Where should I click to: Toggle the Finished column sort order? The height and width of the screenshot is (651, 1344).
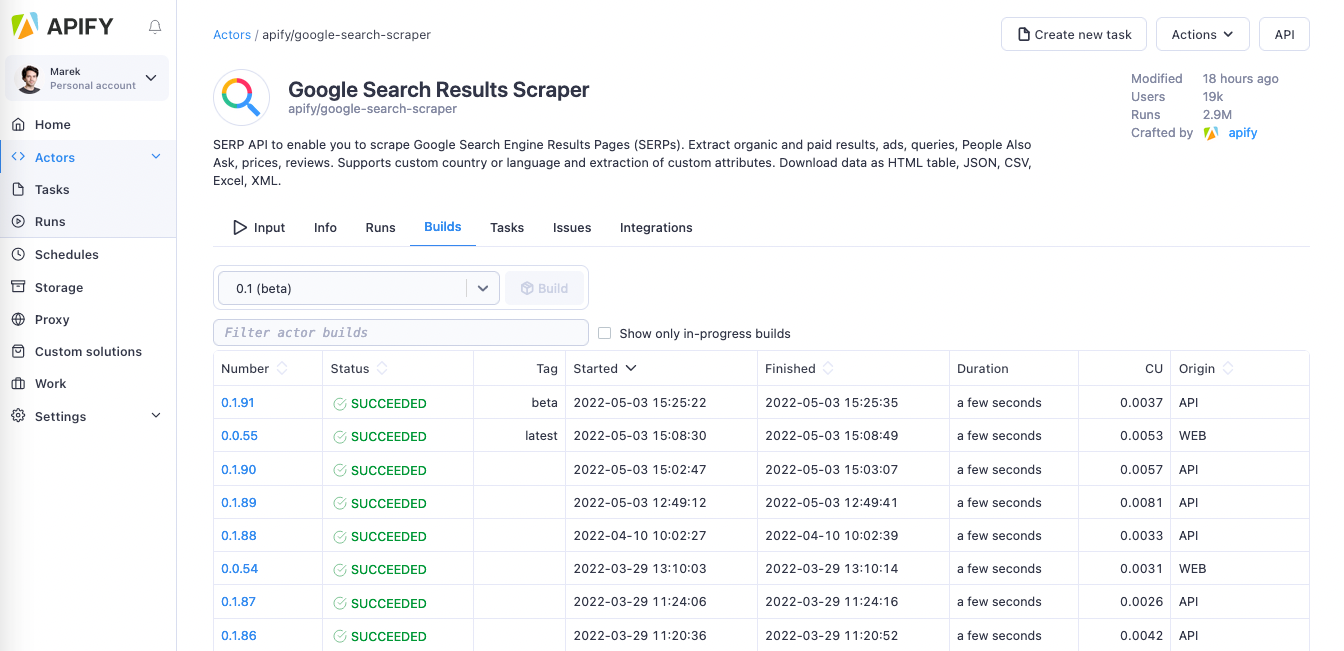coord(797,368)
